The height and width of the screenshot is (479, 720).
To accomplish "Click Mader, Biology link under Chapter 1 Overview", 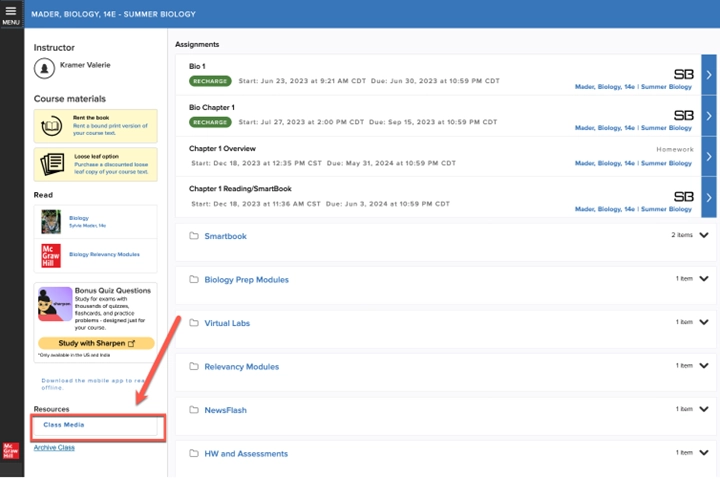I will pyautogui.click(x=633, y=163).
